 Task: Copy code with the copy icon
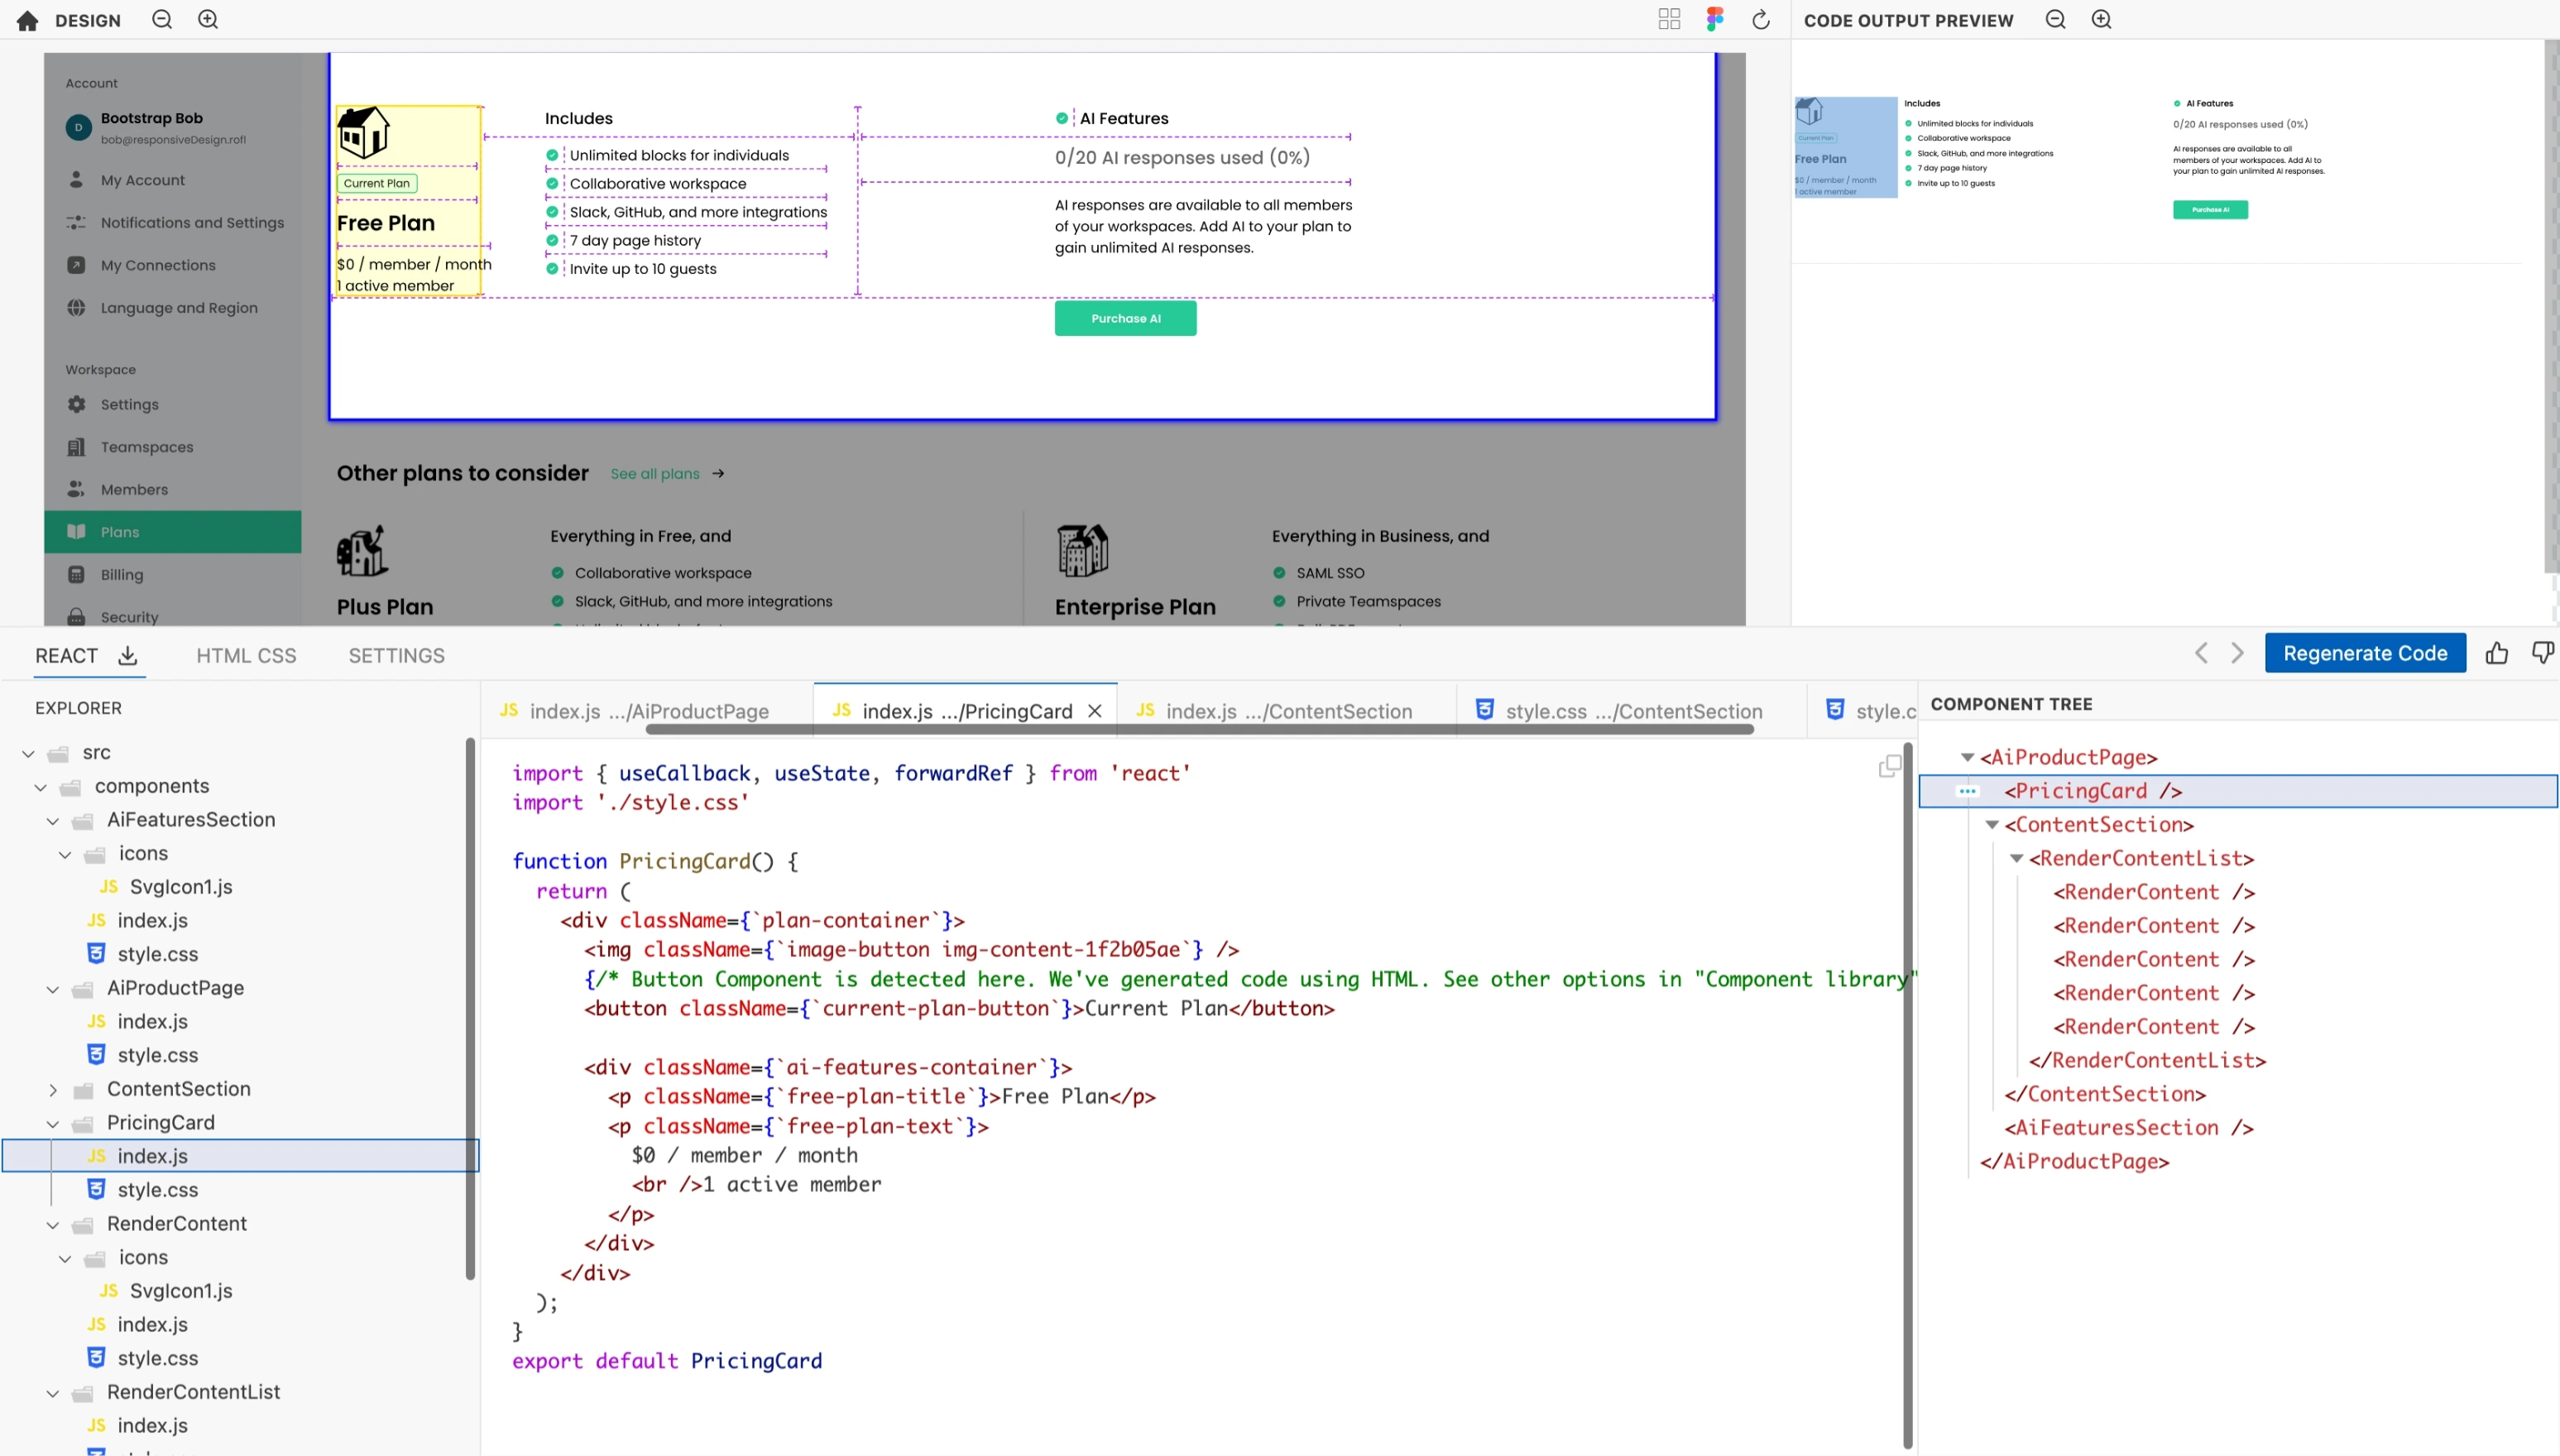click(x=1890, y=766)
